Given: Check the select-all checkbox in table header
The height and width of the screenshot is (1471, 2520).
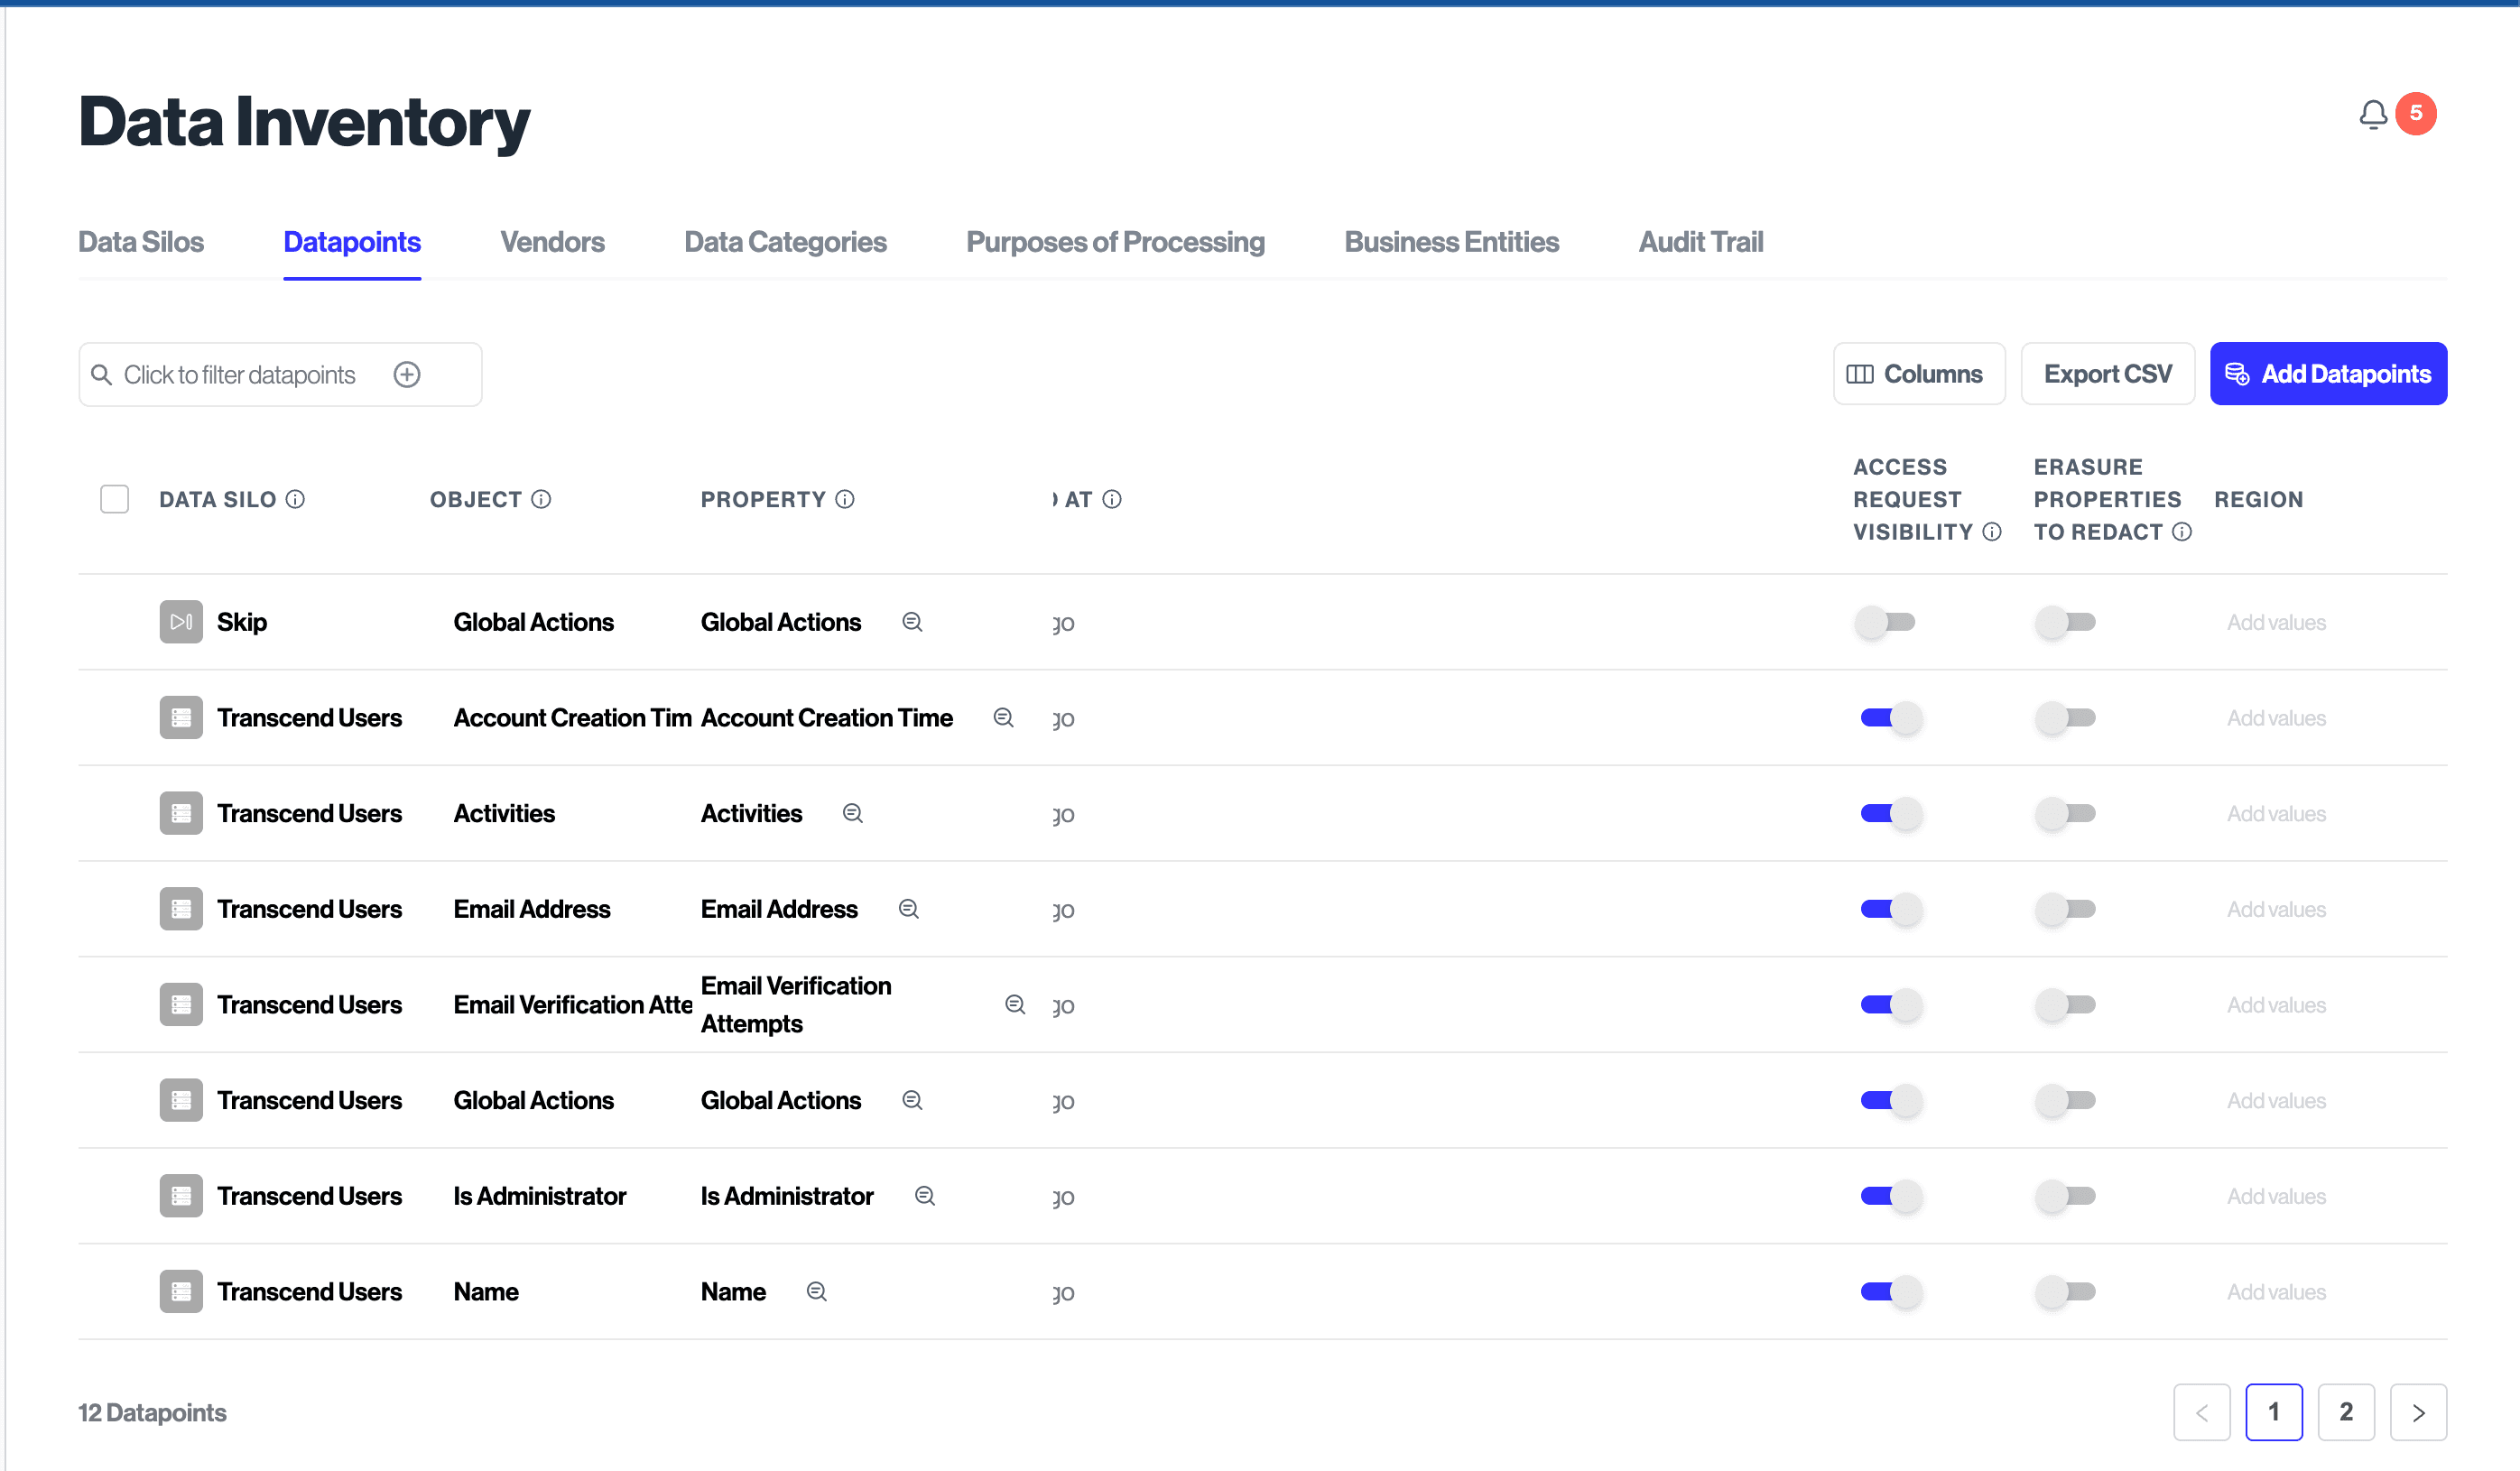Looking at the screenshot, I should (x=114, y=499).
